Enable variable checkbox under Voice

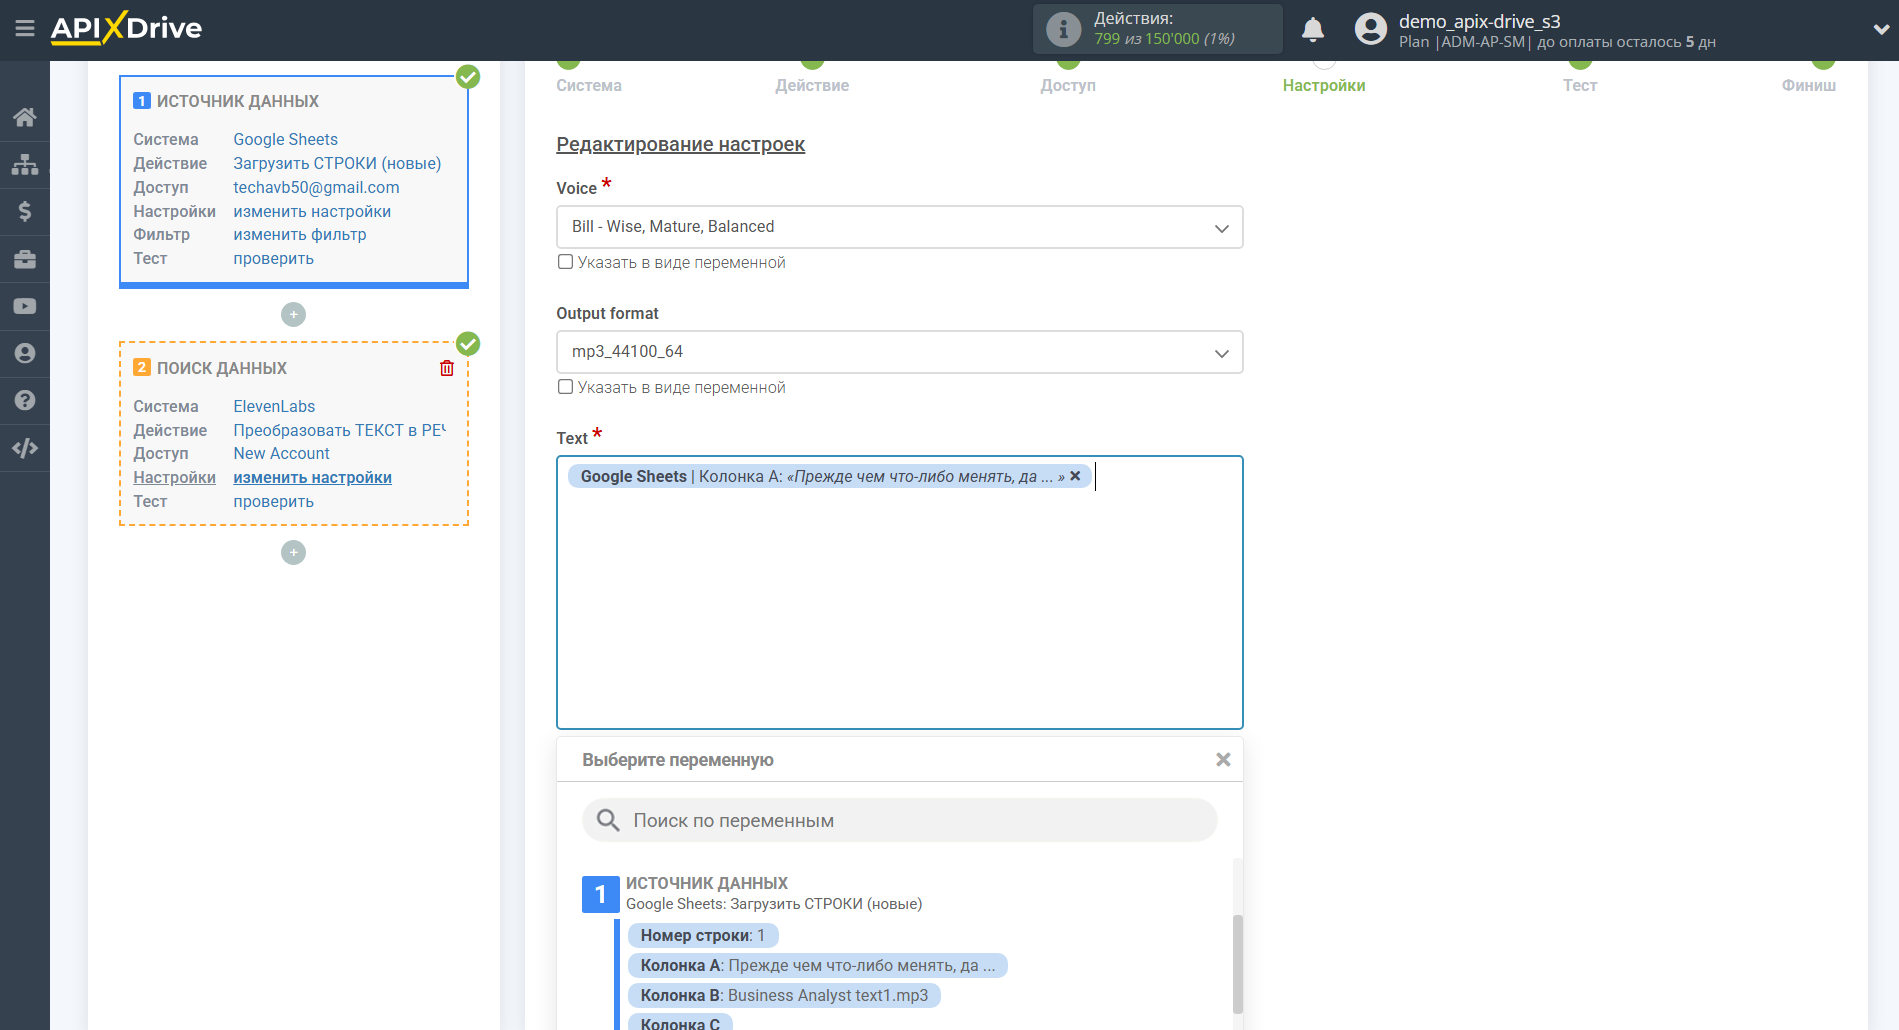pos(566,262)
